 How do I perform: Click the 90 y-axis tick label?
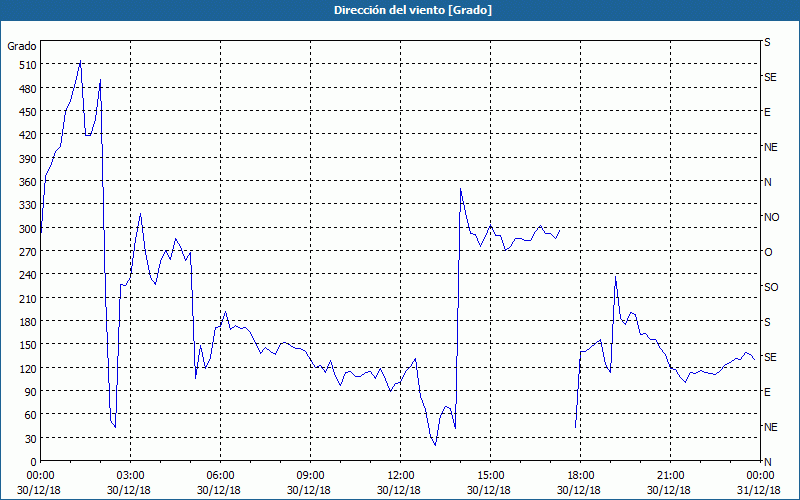tap(31, 392)
